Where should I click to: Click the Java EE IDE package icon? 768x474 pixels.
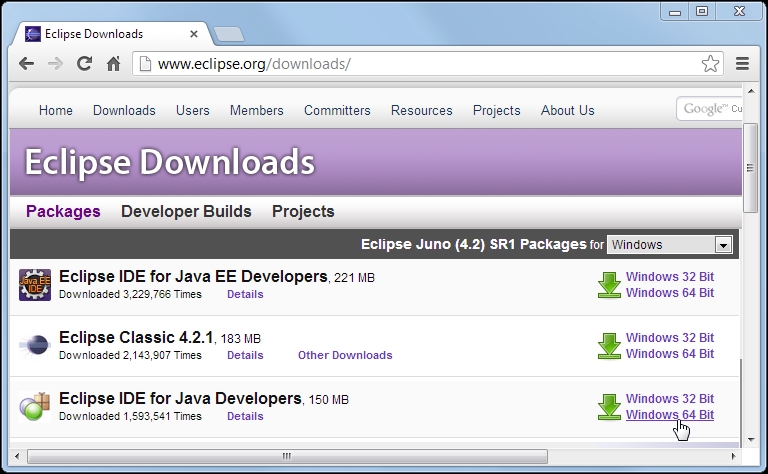35,284
